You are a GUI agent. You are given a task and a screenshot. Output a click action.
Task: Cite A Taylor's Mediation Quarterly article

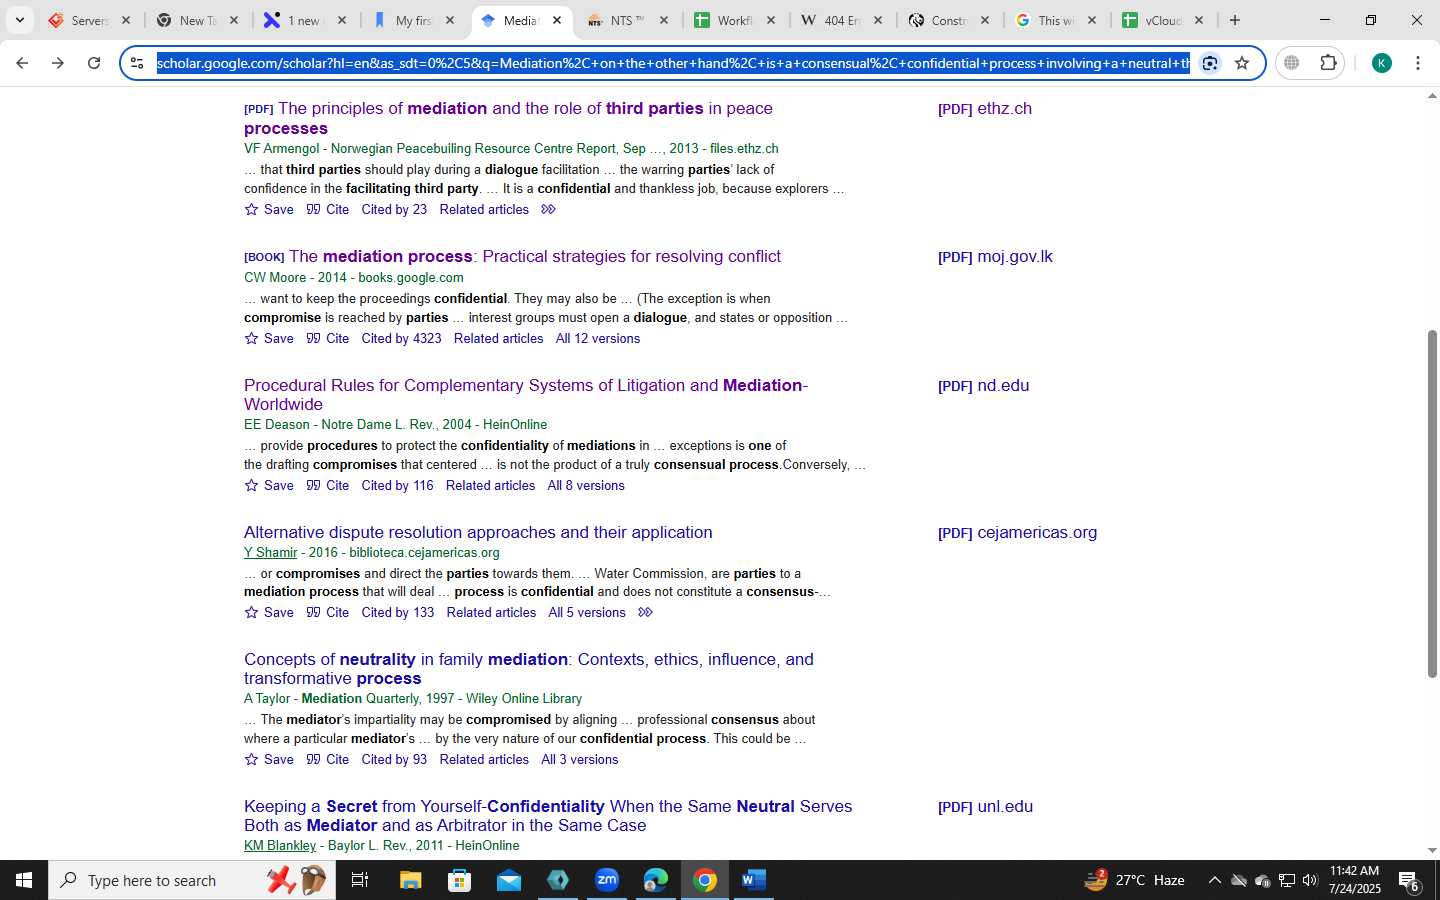point(328,759)
